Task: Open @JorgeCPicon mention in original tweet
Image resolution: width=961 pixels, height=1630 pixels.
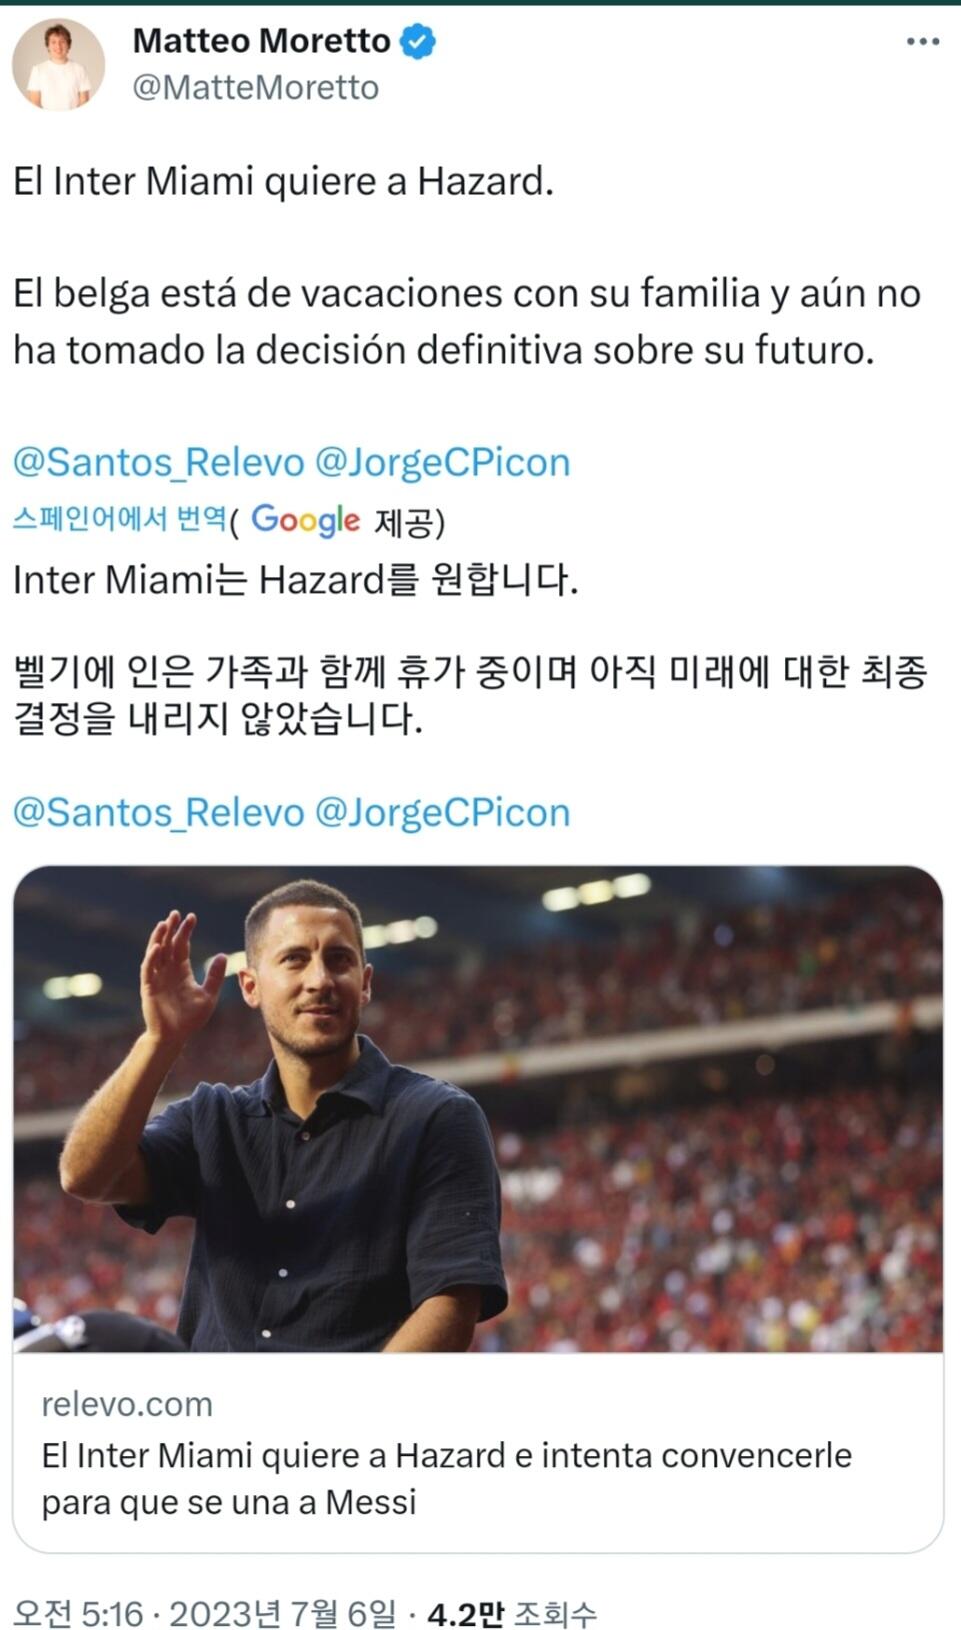Action: click(442, 462)
